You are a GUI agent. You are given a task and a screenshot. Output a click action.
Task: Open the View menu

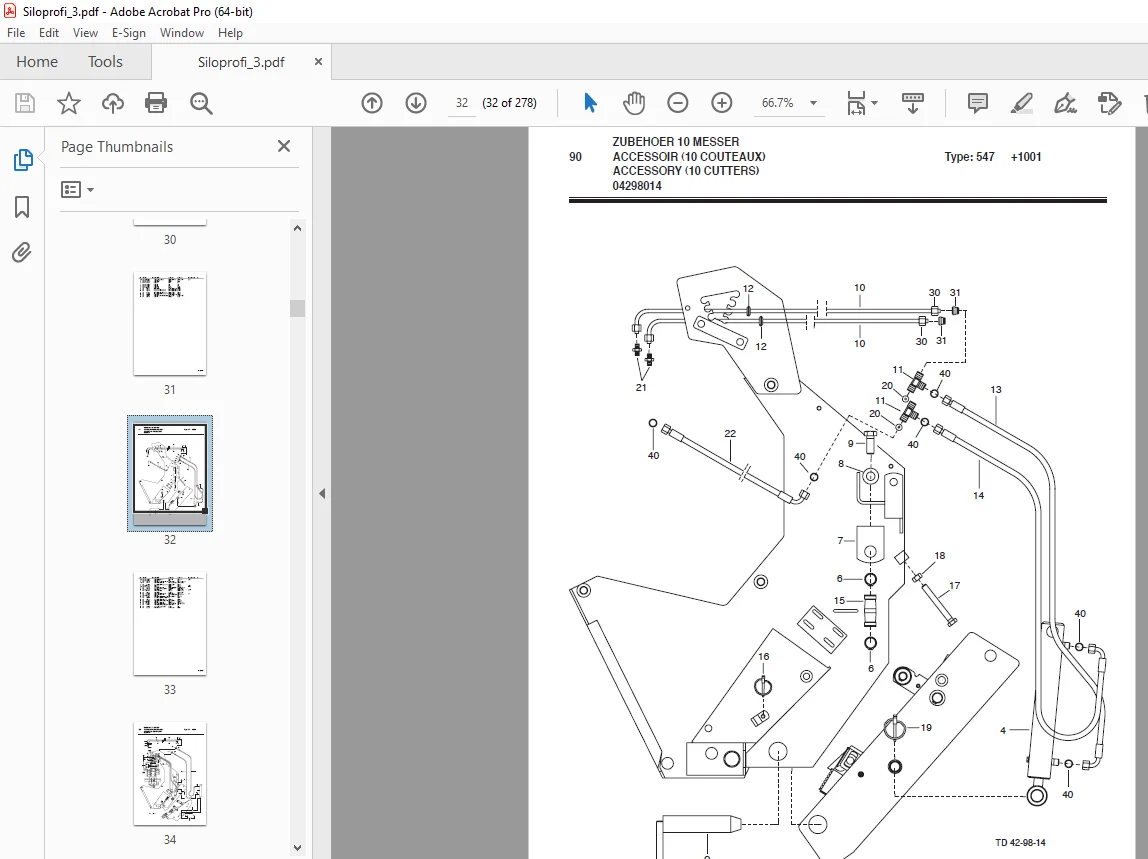85,33
